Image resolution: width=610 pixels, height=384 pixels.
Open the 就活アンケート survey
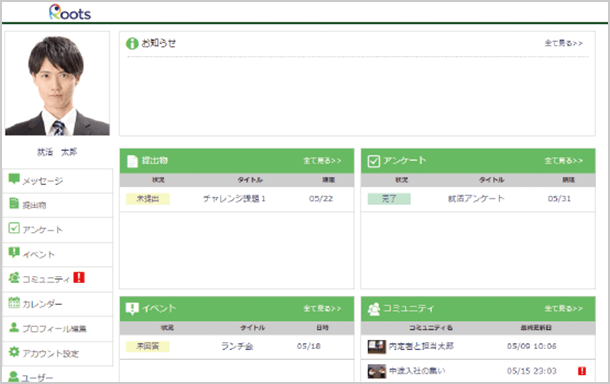pyautogui.click(x=476, y=199)
